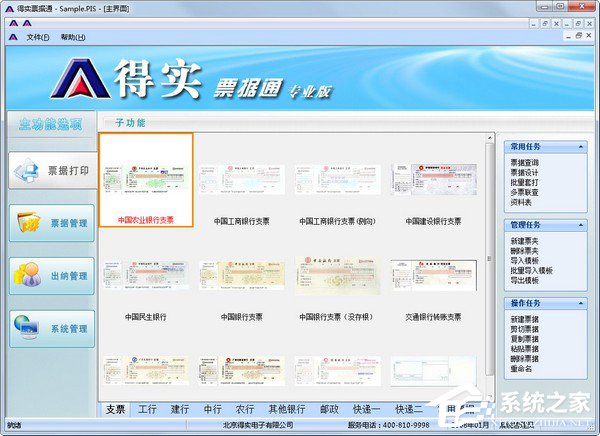Click 复制票据 in operation tasks
Image resolution: width=600 pixels, height=436 pixels.
524,339
